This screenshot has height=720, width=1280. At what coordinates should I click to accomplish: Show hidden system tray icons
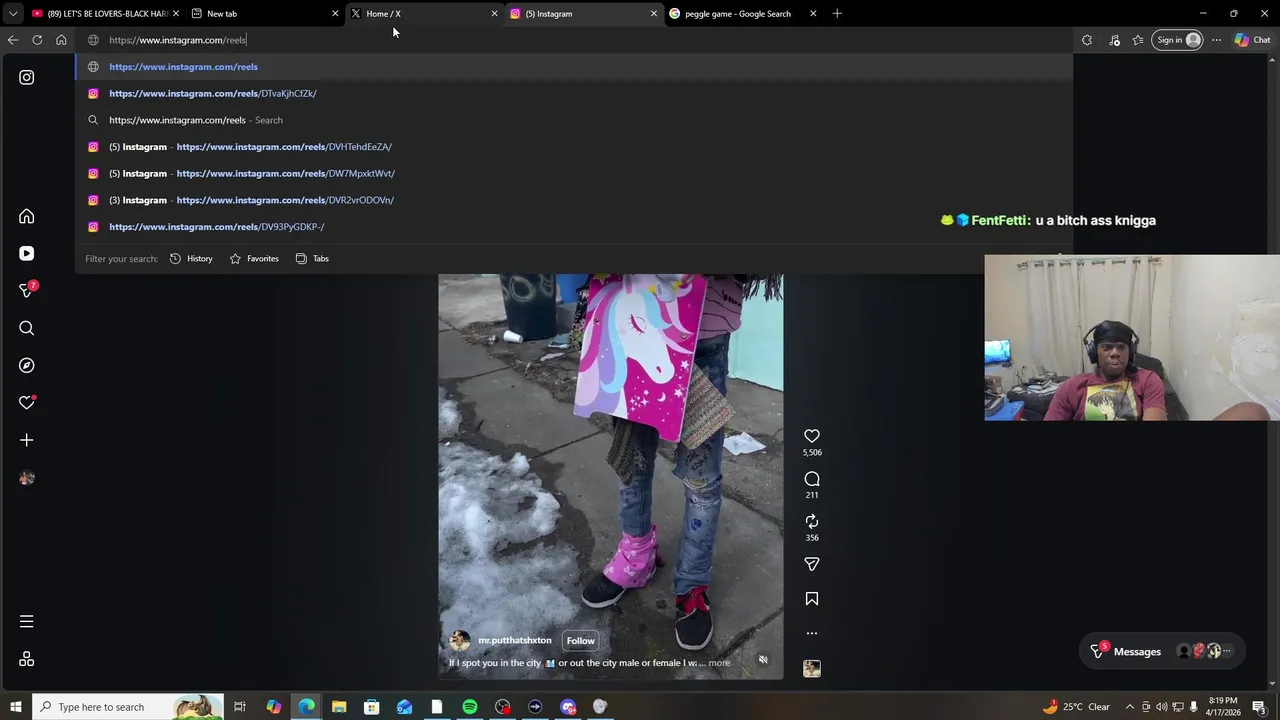(1130, 707)
